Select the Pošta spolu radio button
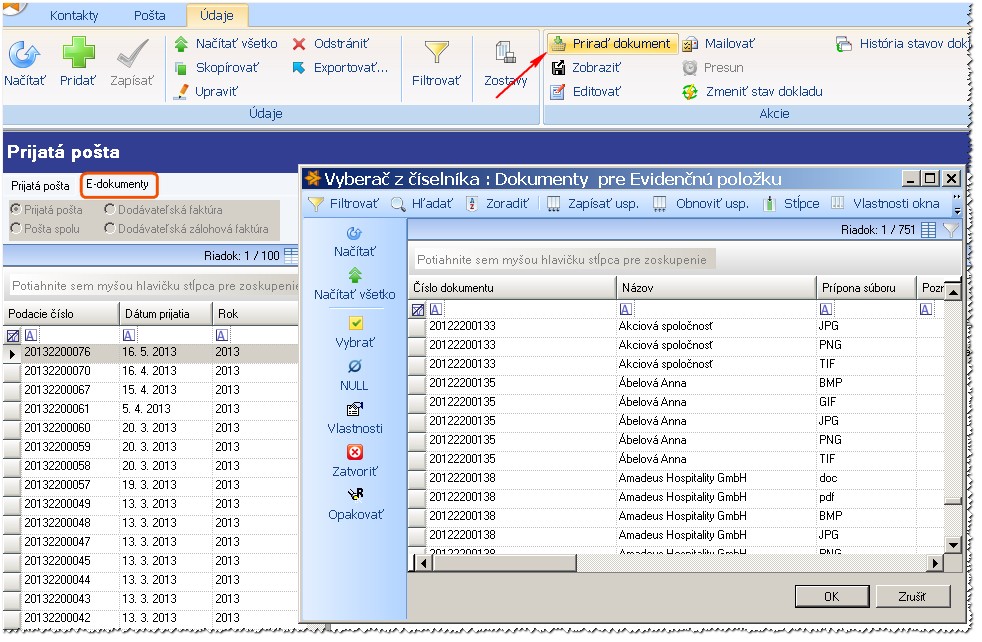 pyautogui.click(x=16, y=229)
